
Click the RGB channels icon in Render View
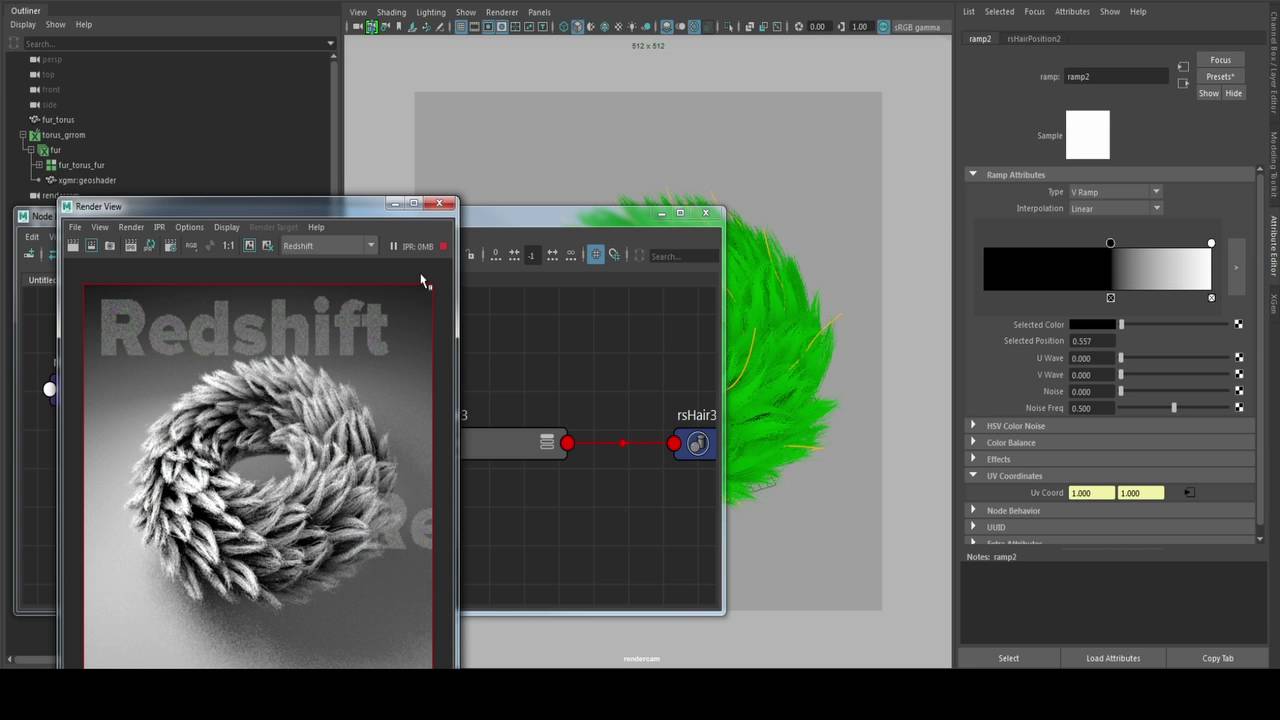[x=191, y=246]
